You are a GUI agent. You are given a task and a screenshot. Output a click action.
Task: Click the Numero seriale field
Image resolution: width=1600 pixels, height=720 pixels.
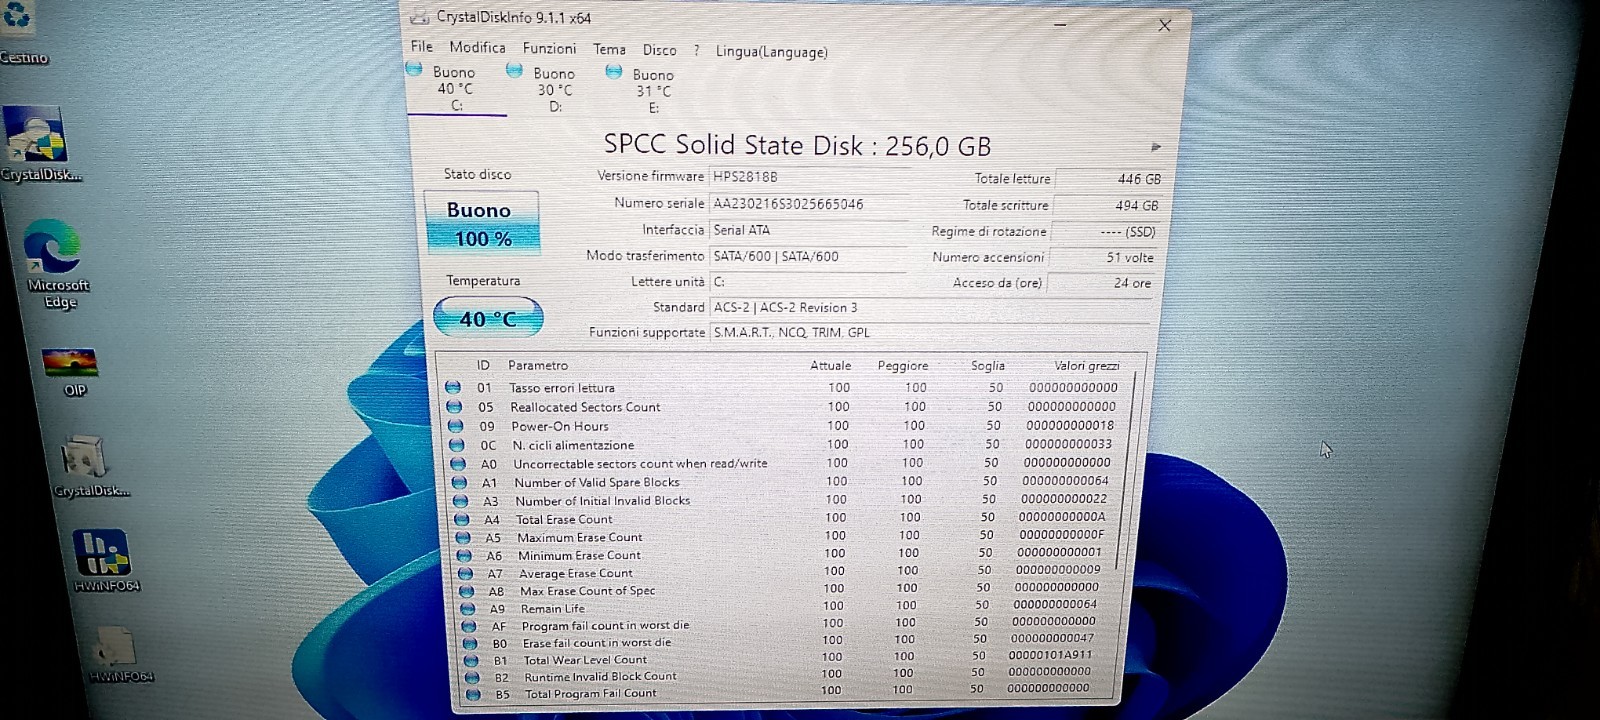point(808,204)
